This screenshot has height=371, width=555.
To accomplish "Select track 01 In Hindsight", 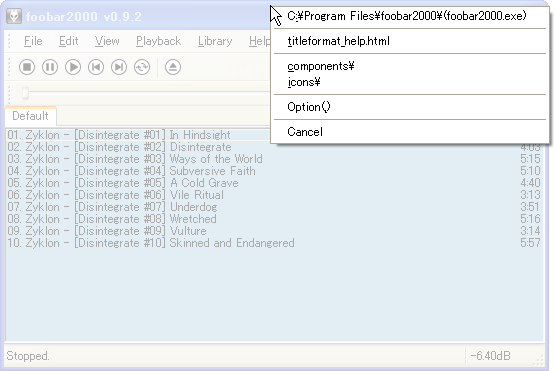I will click(138, 135).
